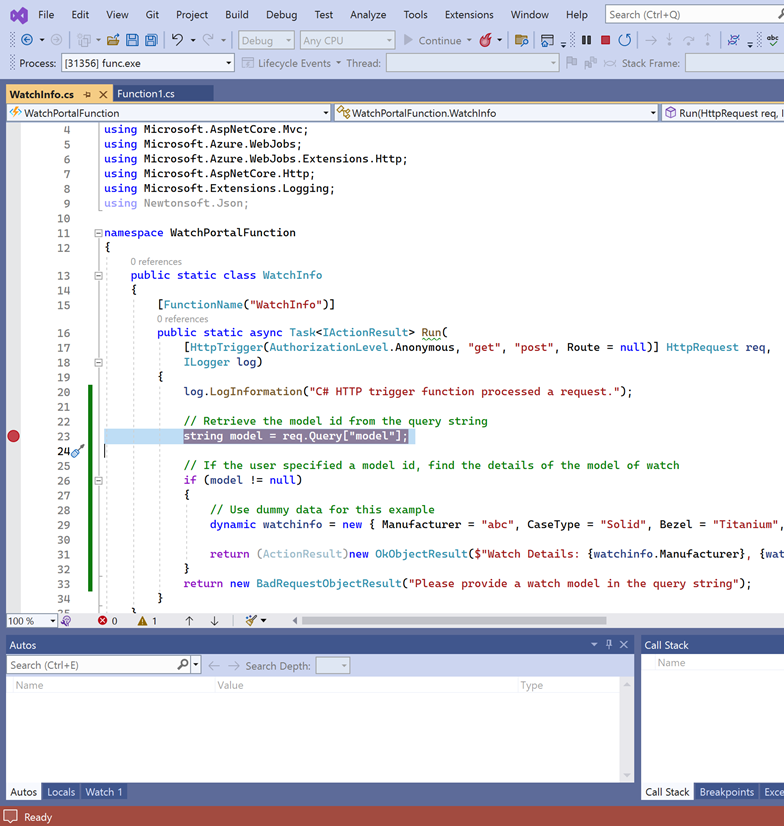
Task: Click the Continue button
Action: pyautogui.click(x=433, y=40)
